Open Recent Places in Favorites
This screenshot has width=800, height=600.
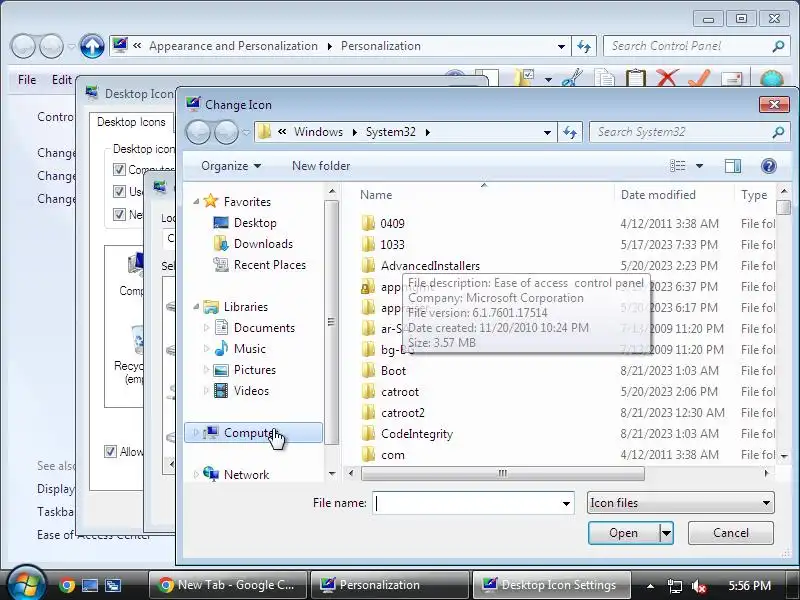(269, 265)
